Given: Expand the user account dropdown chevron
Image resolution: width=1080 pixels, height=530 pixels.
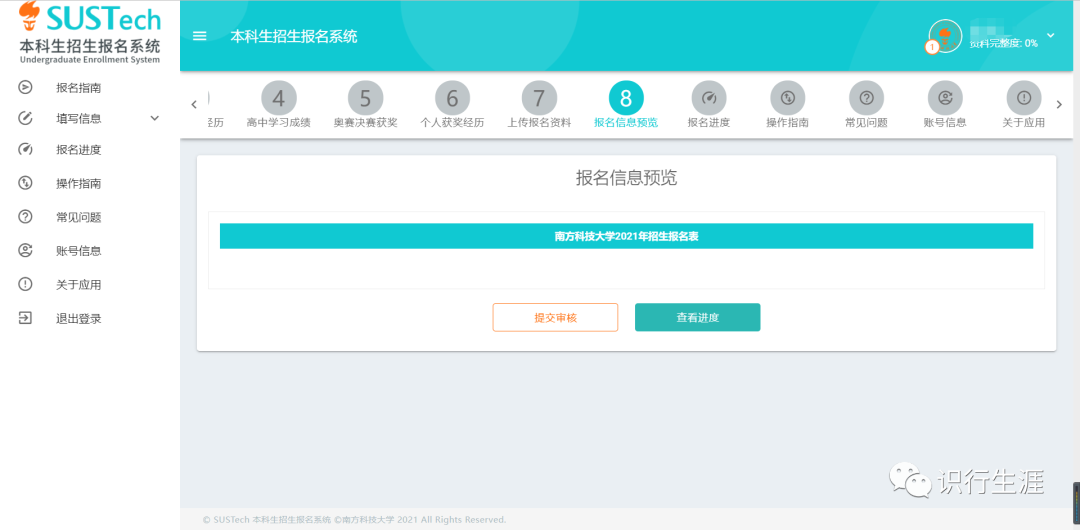Looking at the screenshot, I should 1050,35.
